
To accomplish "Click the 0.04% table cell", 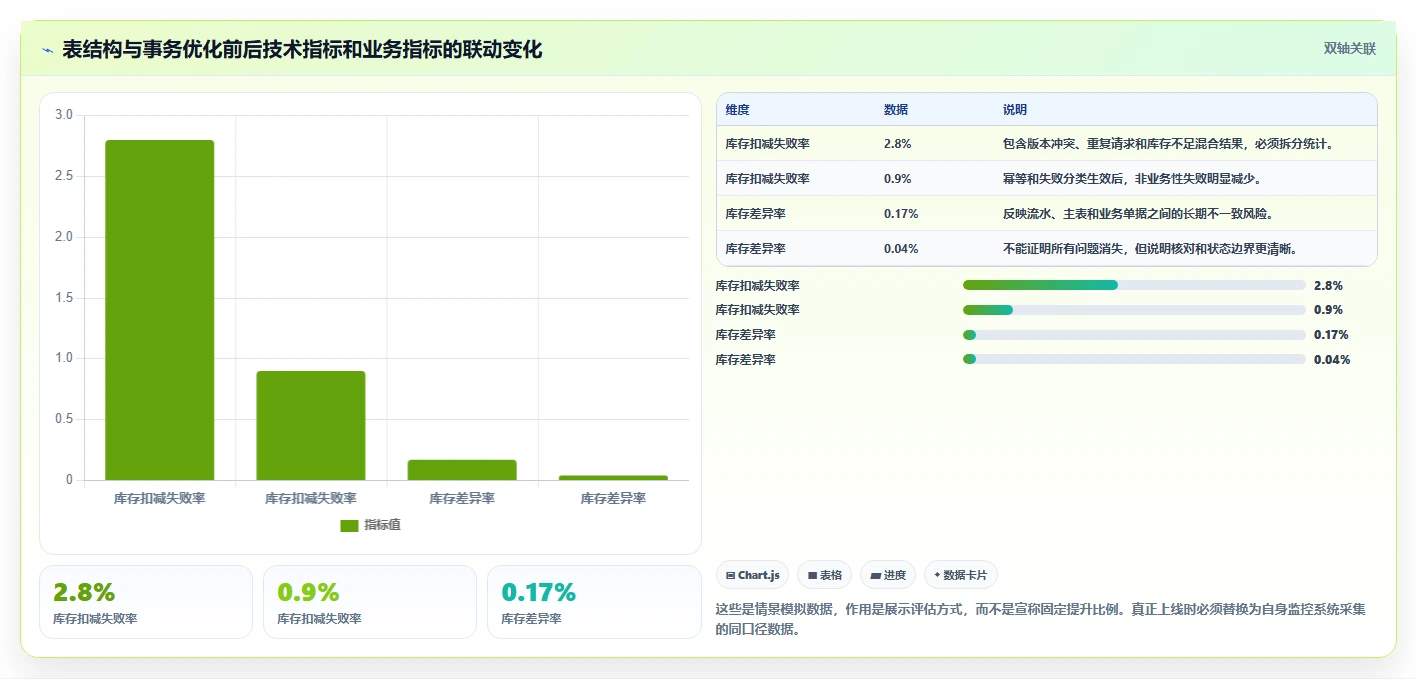I will point(901,249).
